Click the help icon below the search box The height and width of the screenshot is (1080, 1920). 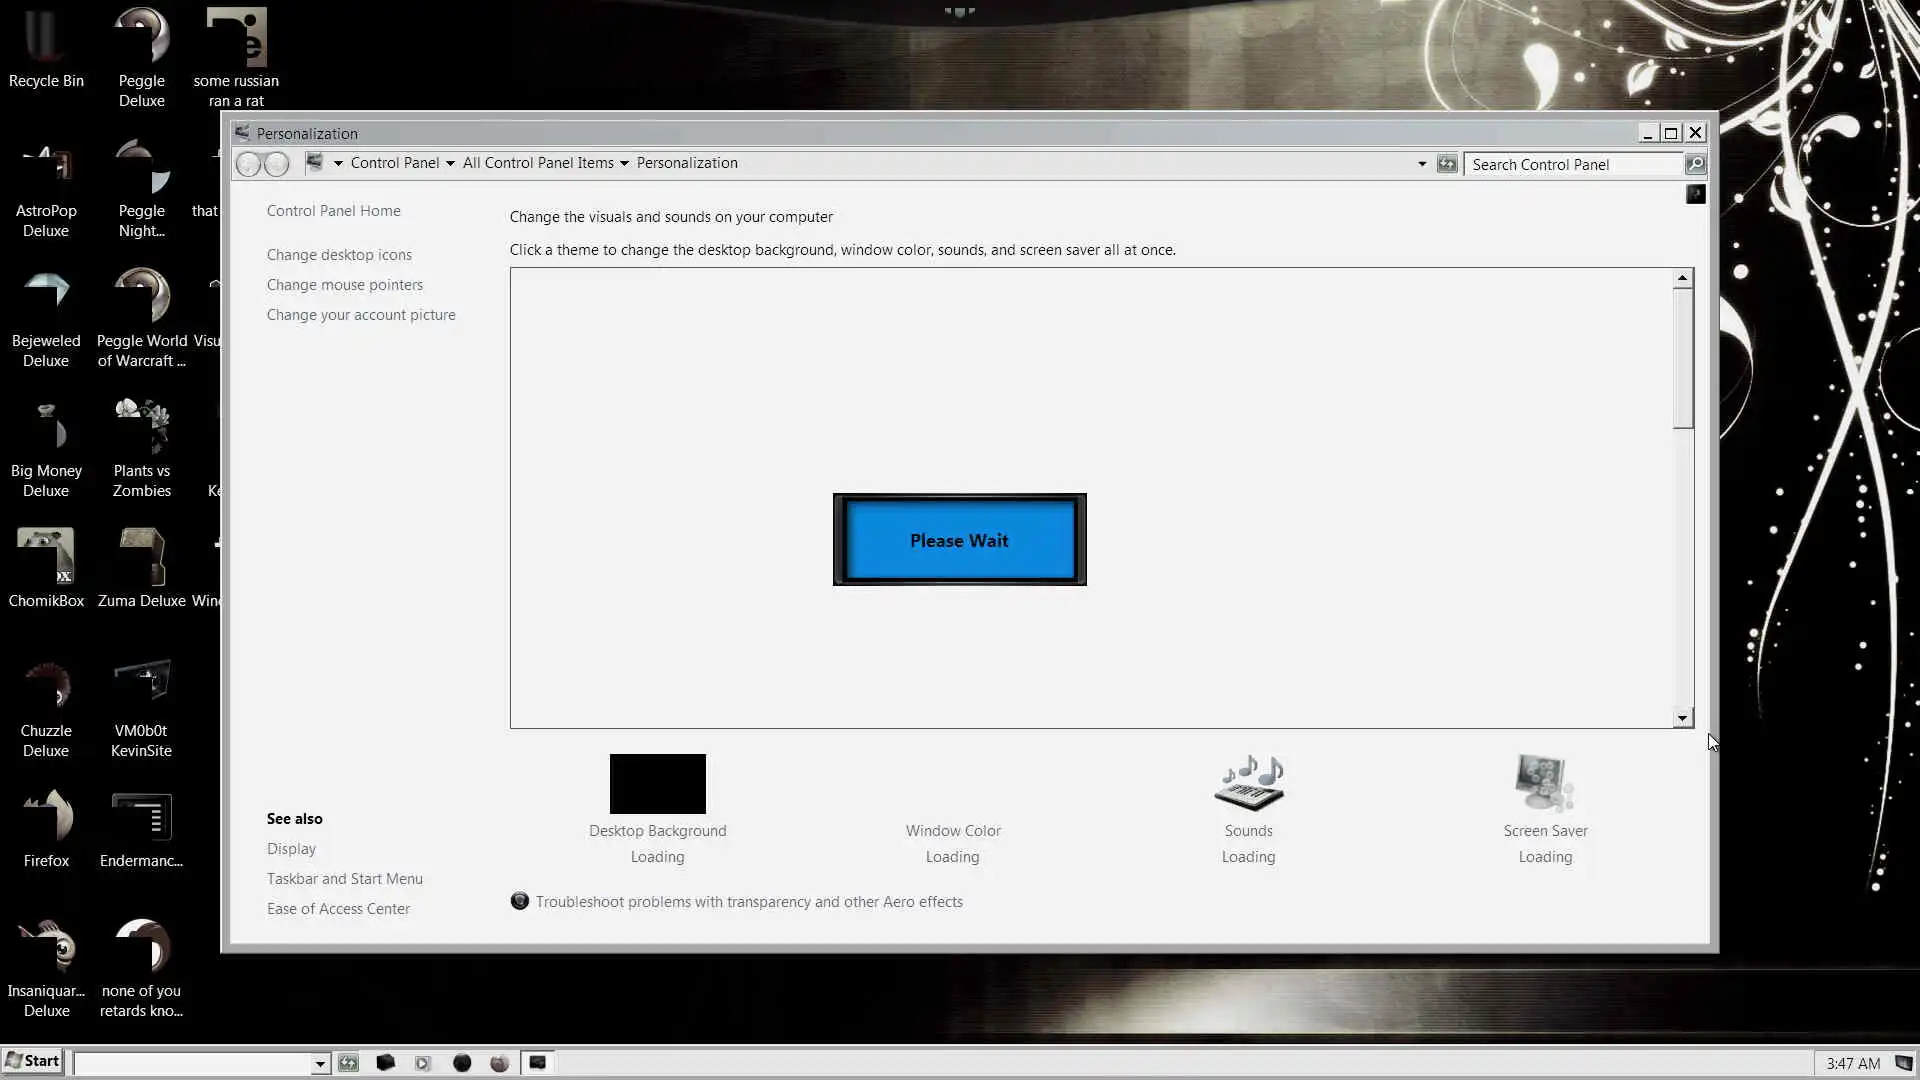point(1695,194)
